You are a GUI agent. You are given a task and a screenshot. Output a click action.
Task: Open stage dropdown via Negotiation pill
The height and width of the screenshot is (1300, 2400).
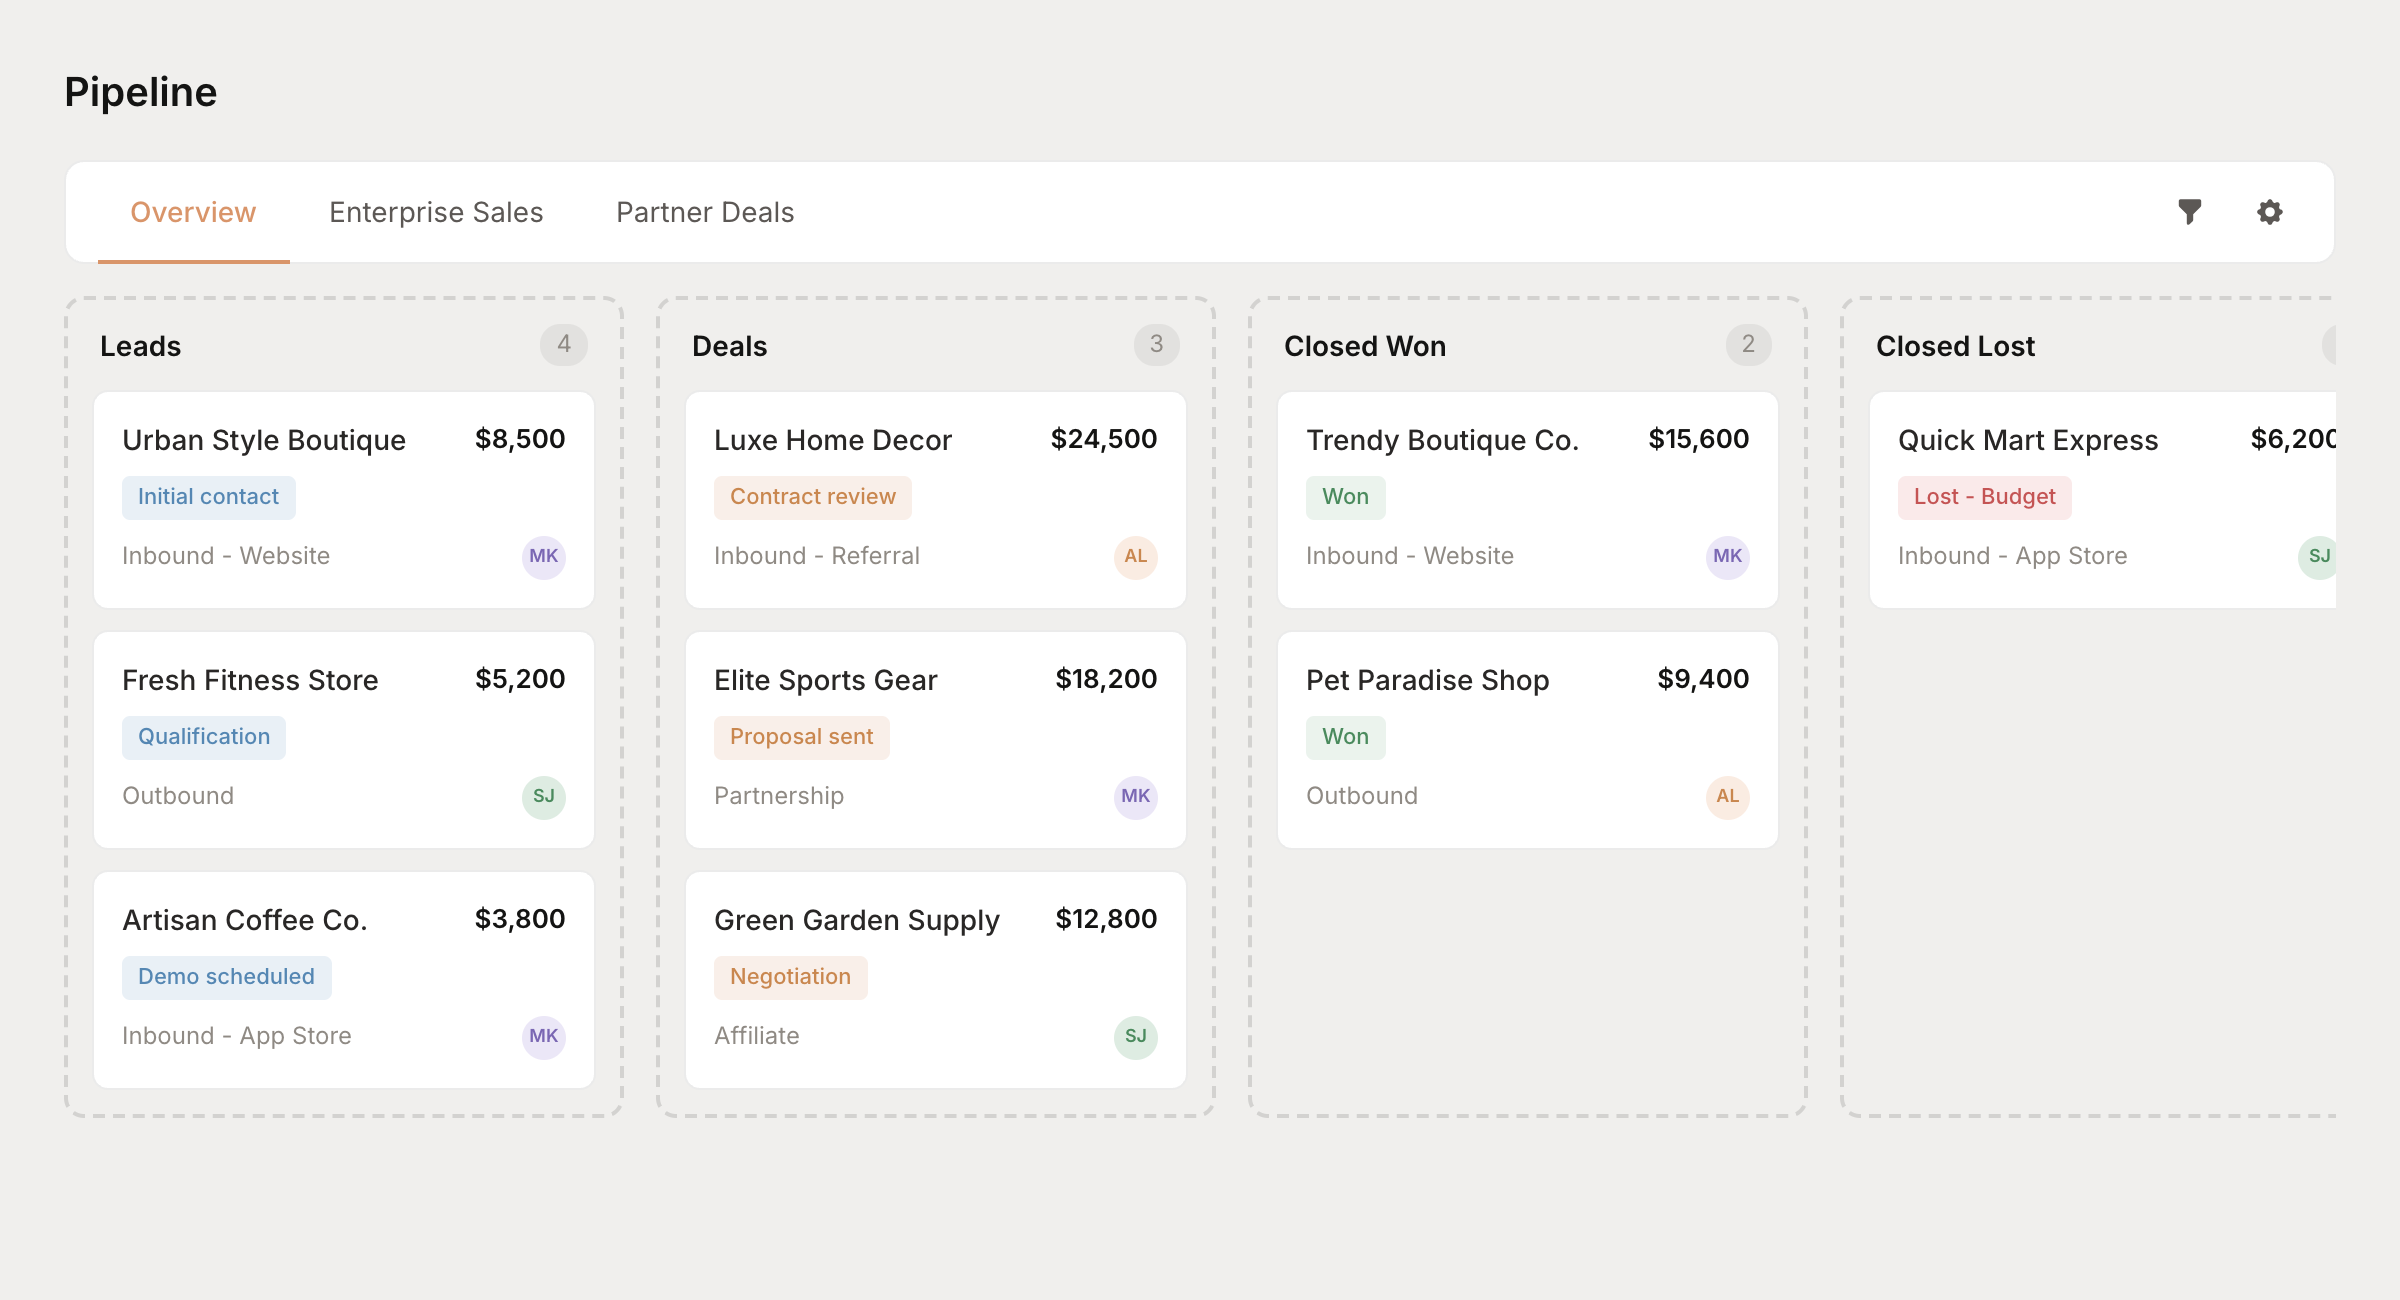click(790, 977)
